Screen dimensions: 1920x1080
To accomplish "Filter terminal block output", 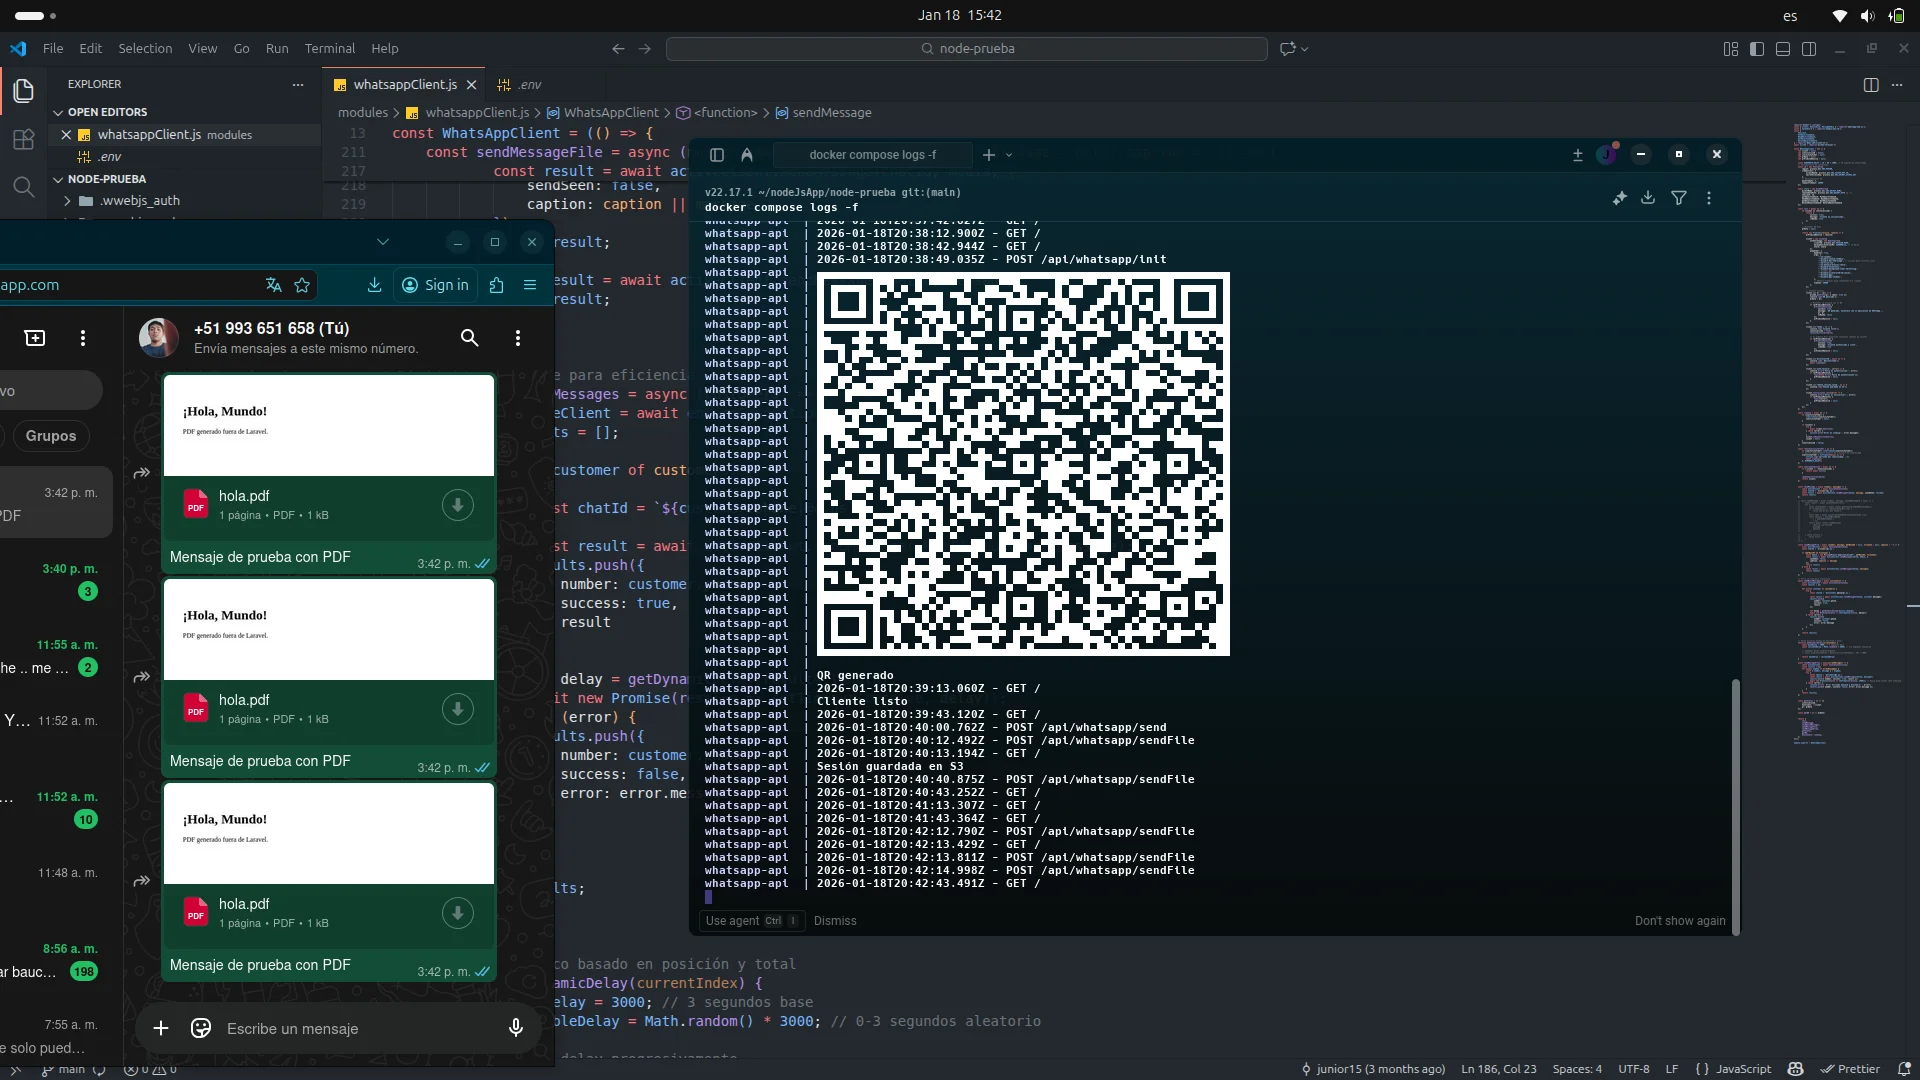I will (1679, 198).
